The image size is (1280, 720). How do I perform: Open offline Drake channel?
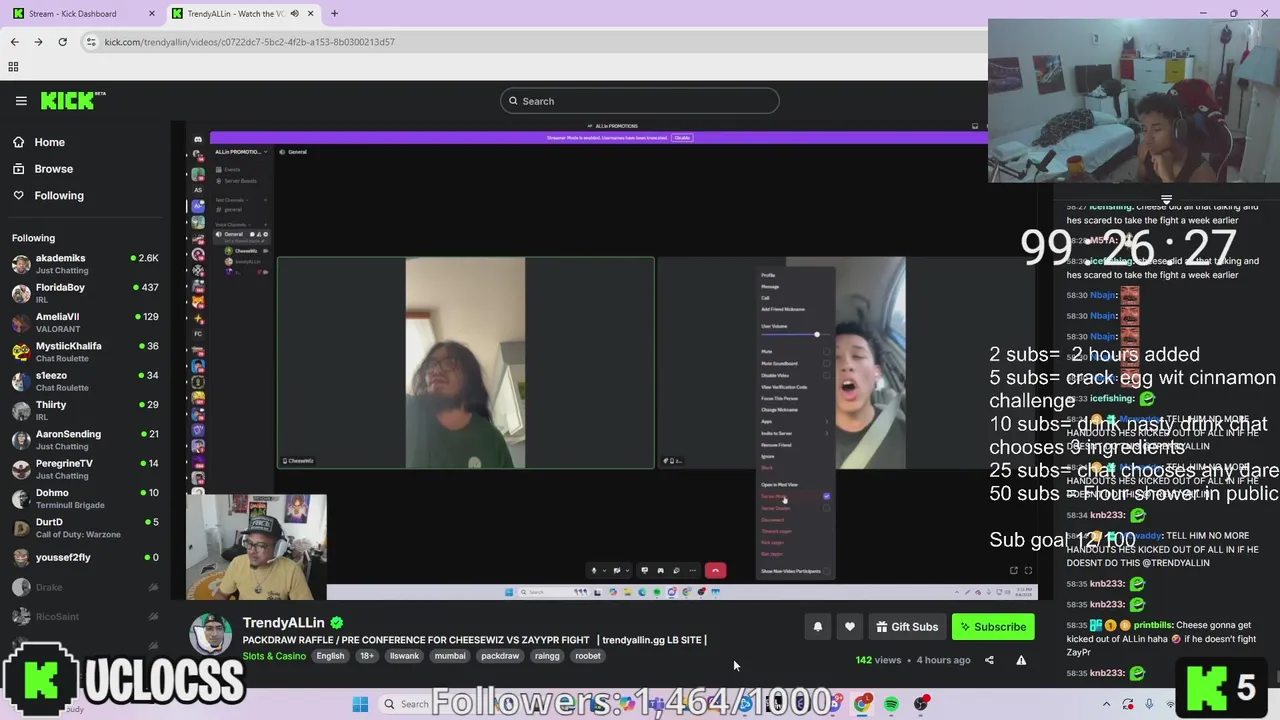(x=85, y=587)
